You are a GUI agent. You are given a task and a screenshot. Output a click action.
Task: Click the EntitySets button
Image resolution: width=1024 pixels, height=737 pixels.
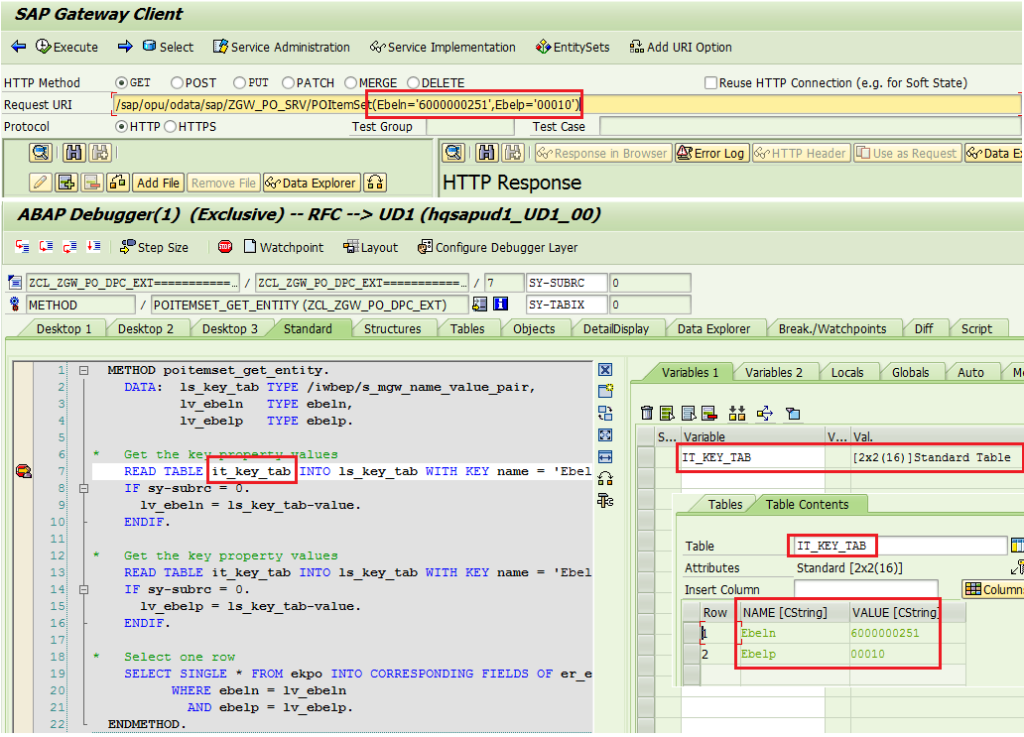(572, 47)
